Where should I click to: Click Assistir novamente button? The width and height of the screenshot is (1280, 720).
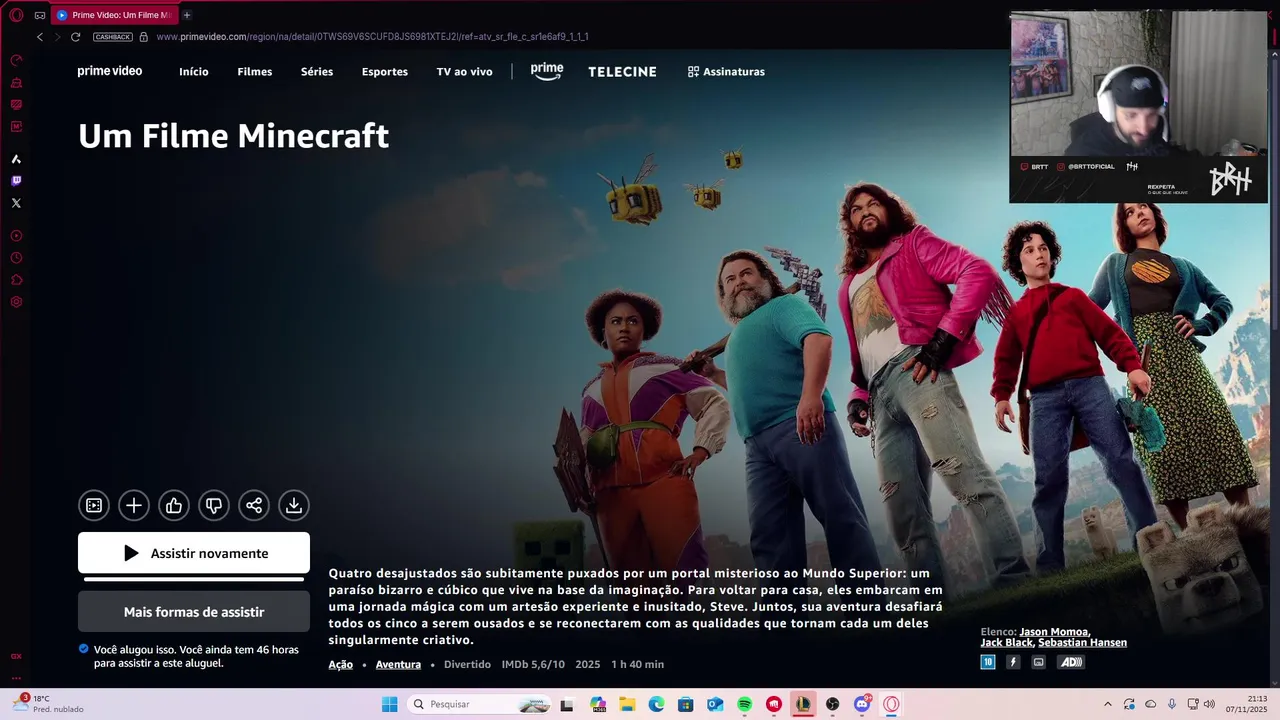[x=194, y=553]
